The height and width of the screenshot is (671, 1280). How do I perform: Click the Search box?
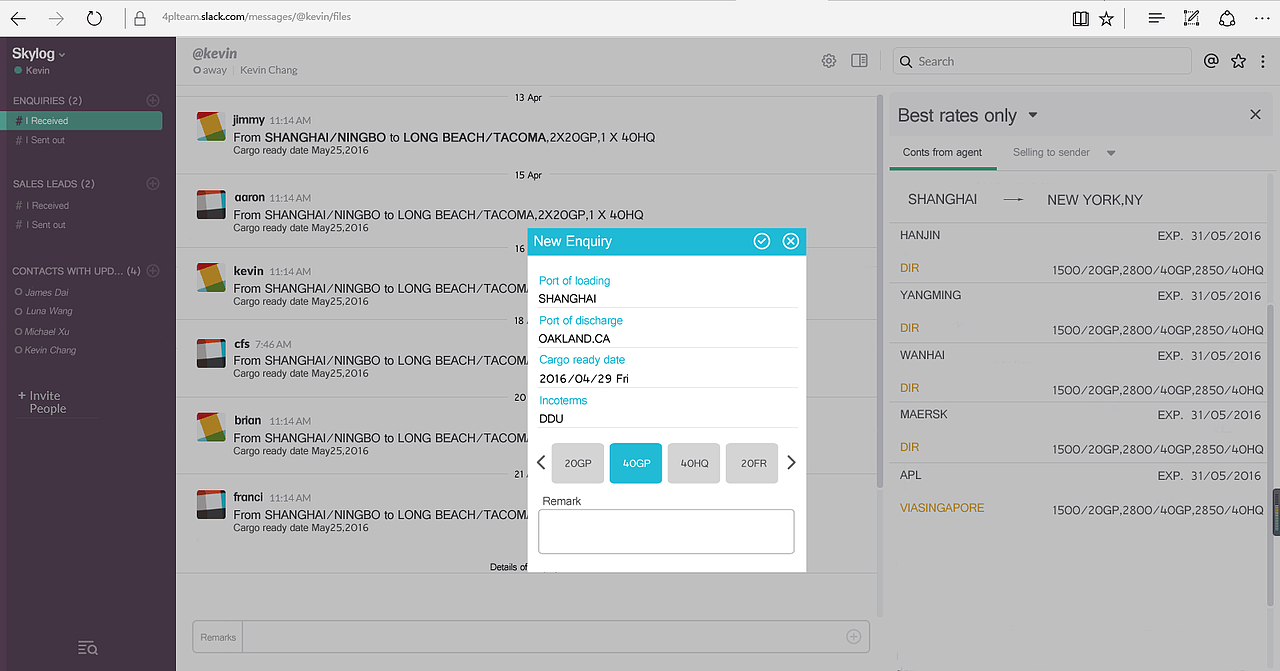[x=1042, y=61]
